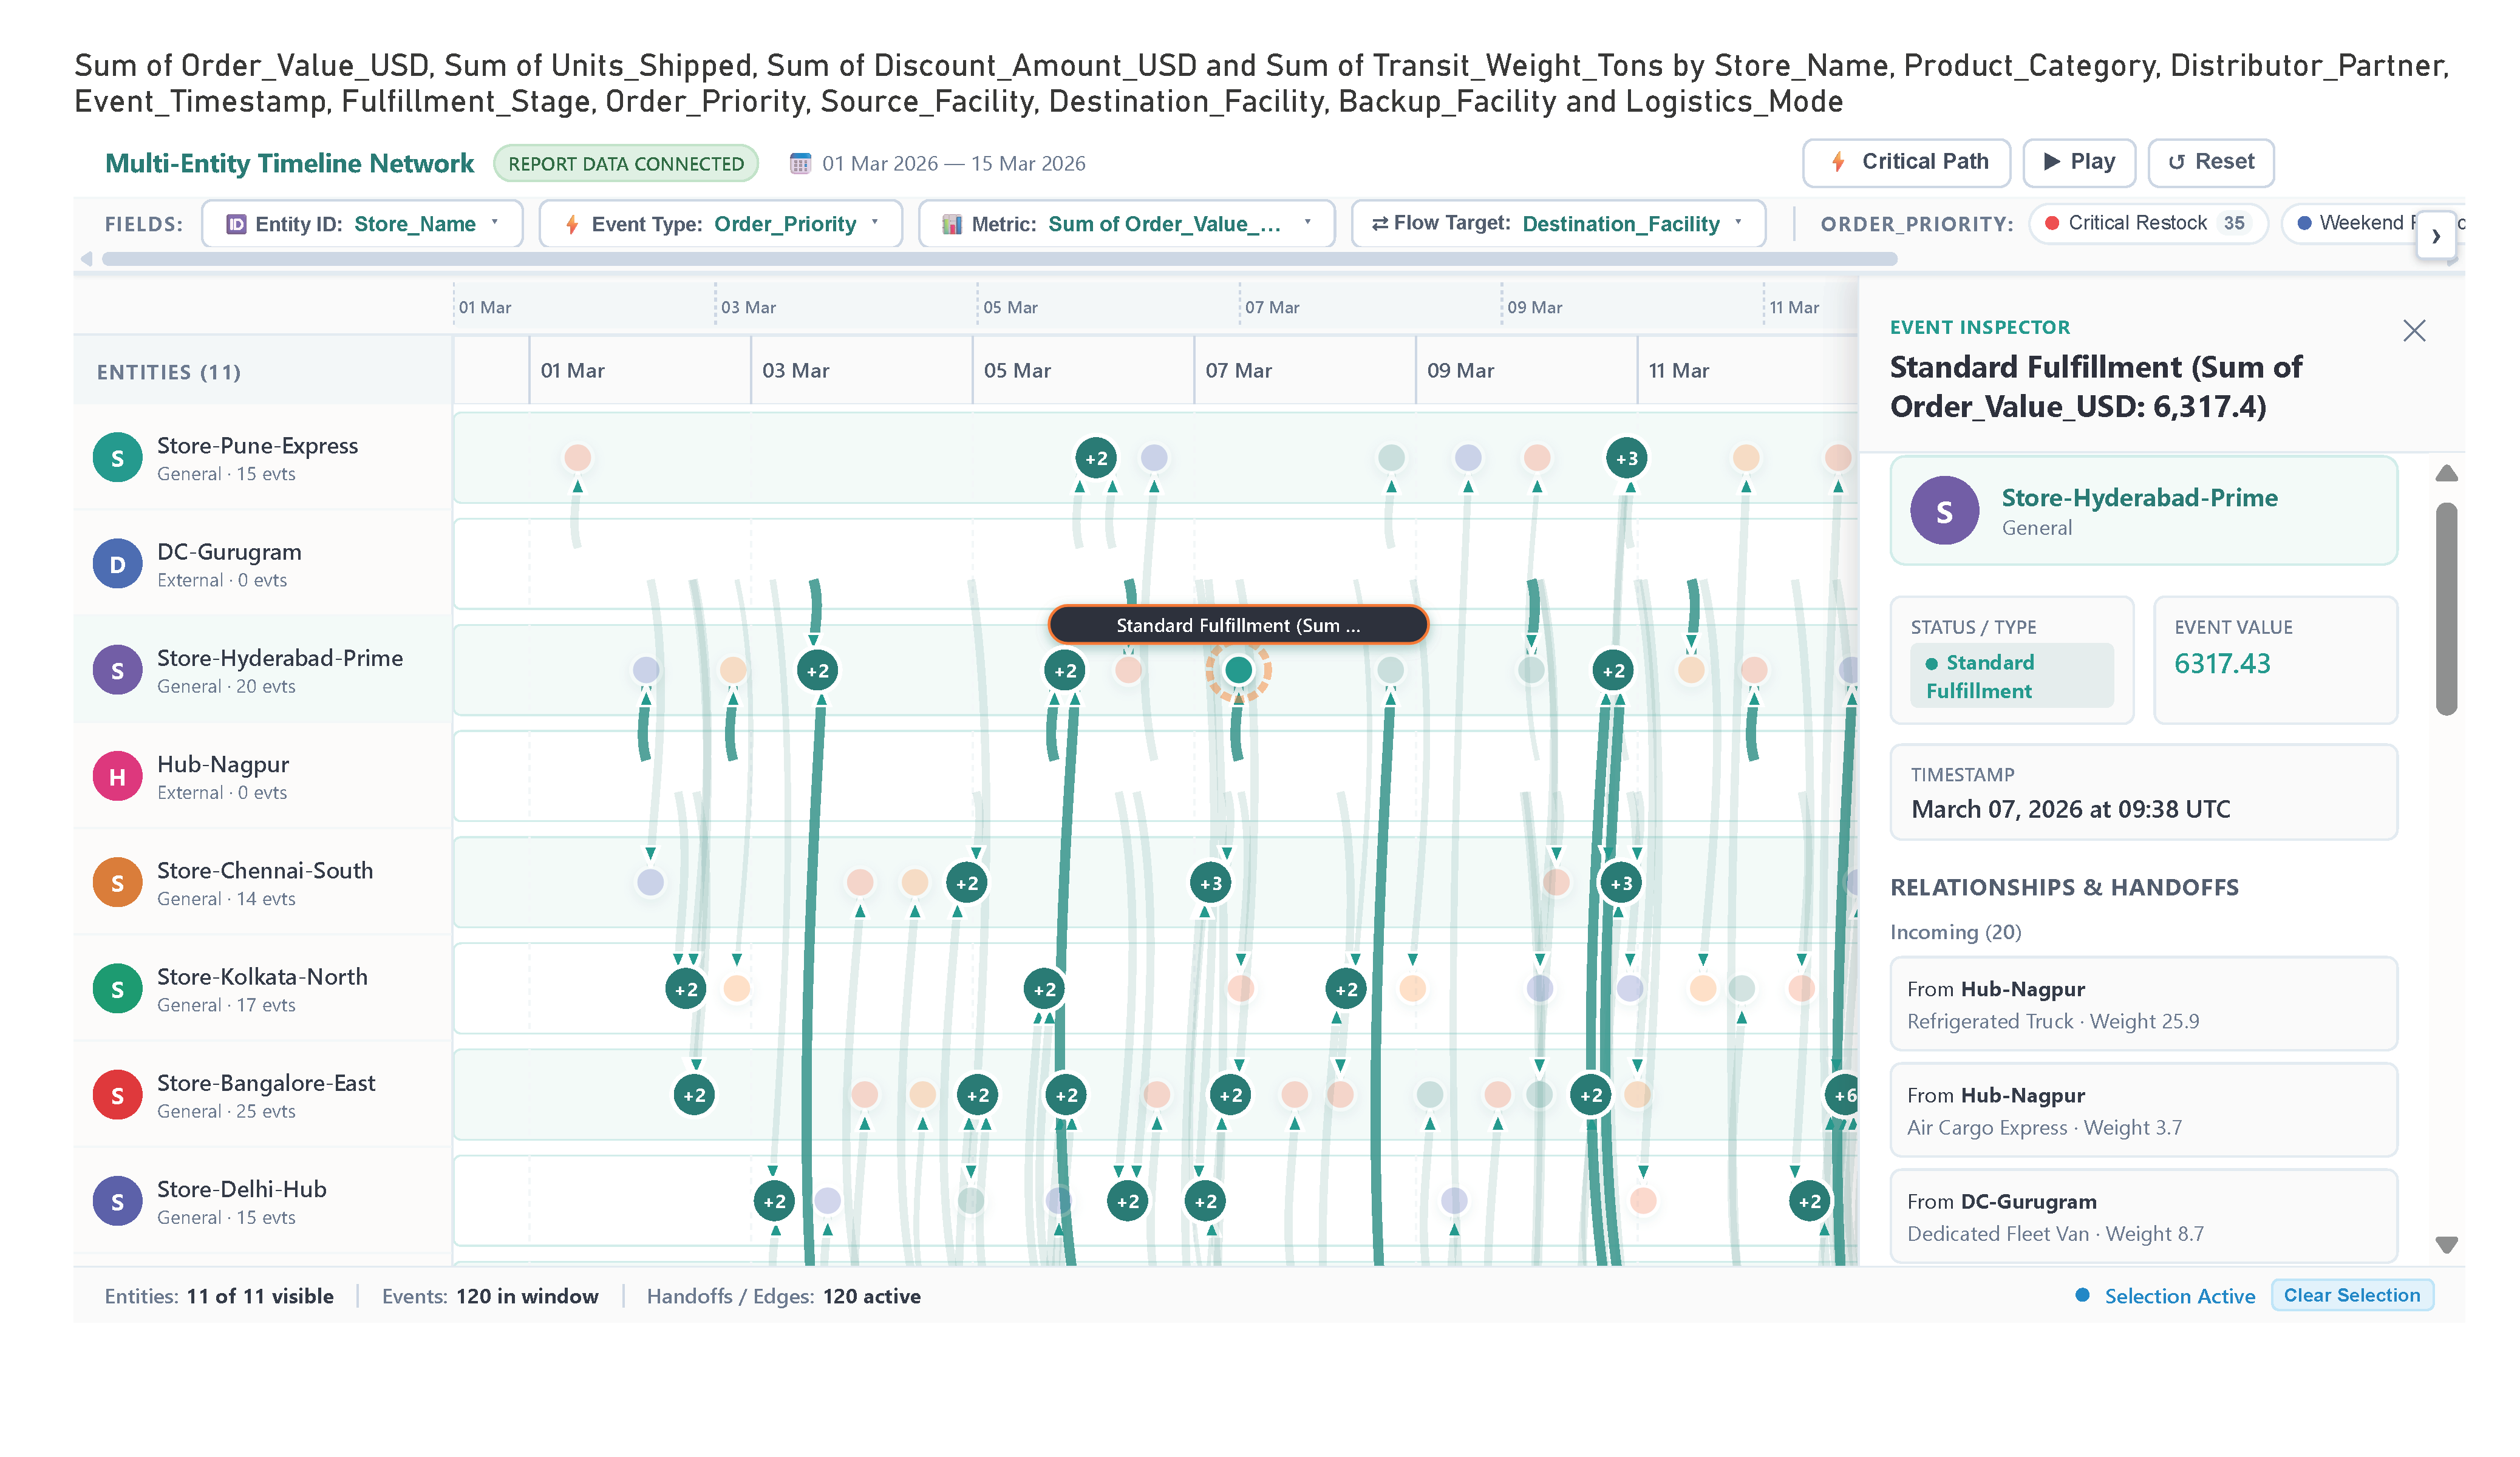
Task: Open the Air Cargo Express handoff card
Action: tap(2143, 1110)
